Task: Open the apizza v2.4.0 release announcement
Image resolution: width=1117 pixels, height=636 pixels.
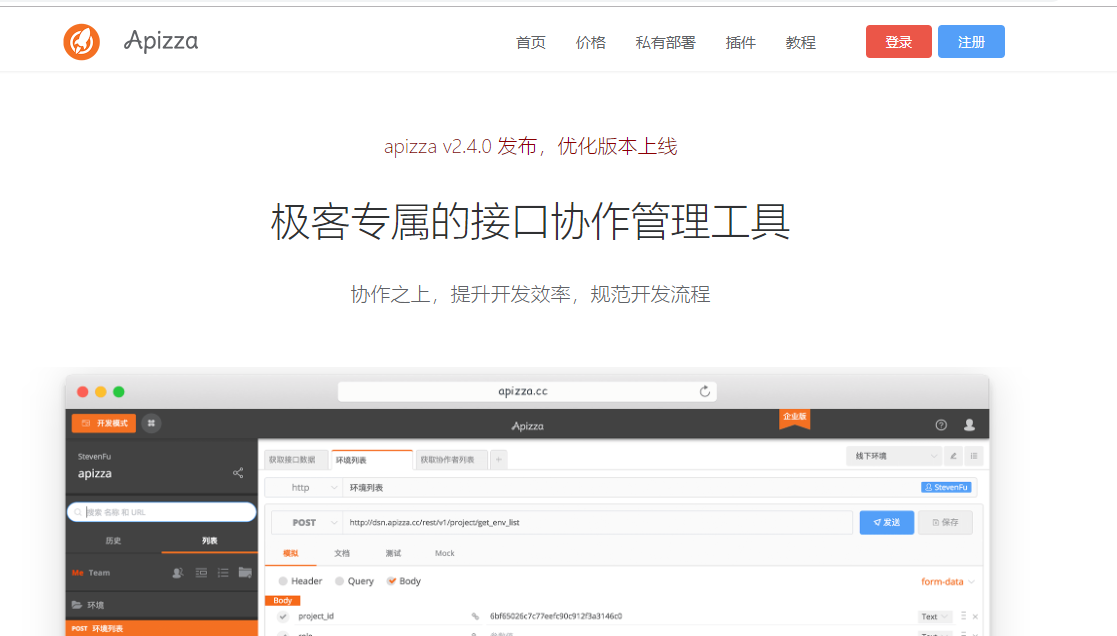Action: [530, 146]
